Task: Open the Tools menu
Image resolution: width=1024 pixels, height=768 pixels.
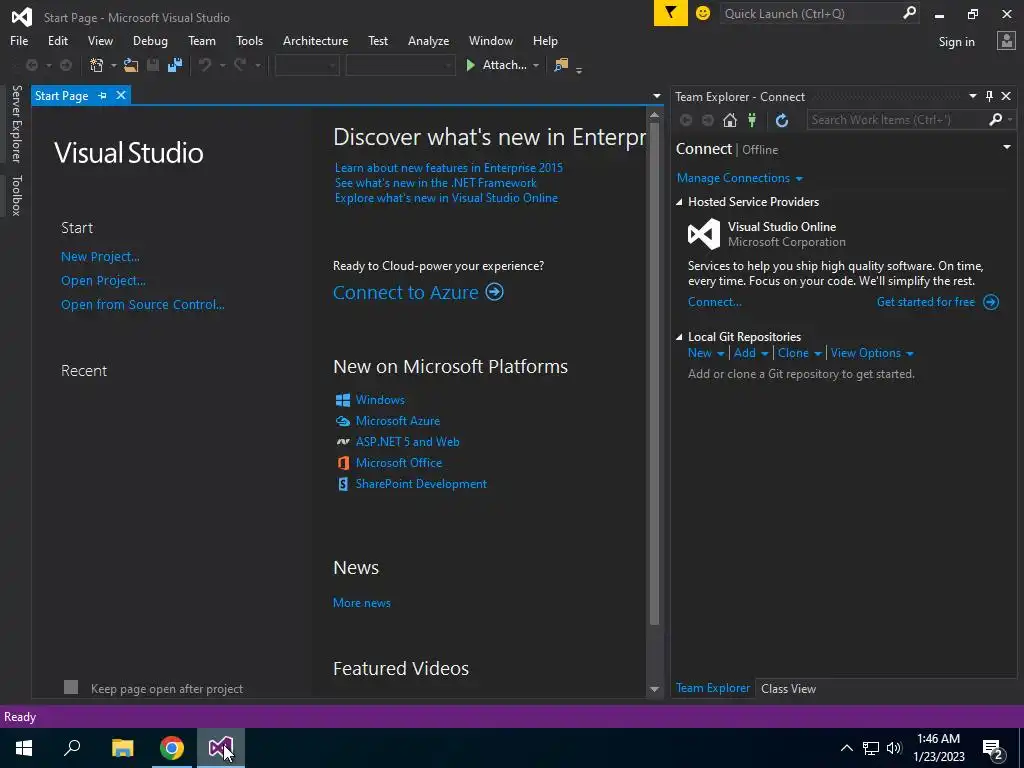Action: click(249, 40)
